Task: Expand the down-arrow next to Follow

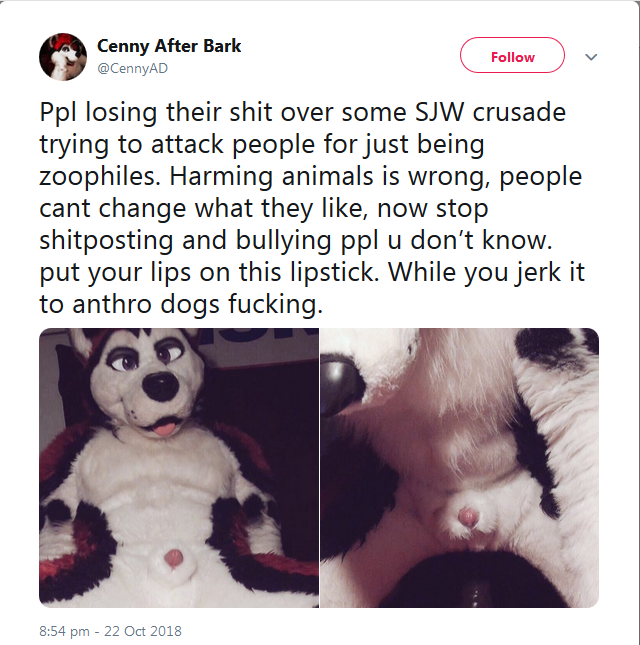Action: pos(591,57)
